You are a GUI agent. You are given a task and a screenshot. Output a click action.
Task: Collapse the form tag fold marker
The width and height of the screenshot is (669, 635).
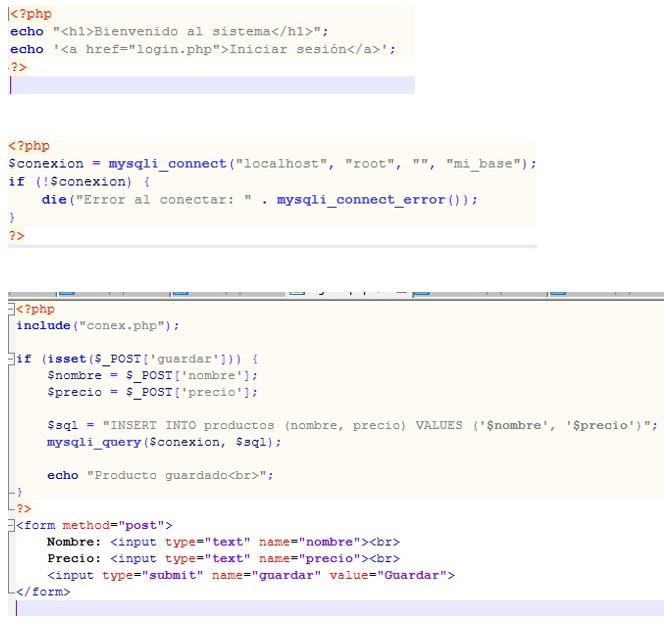point(10,525)
